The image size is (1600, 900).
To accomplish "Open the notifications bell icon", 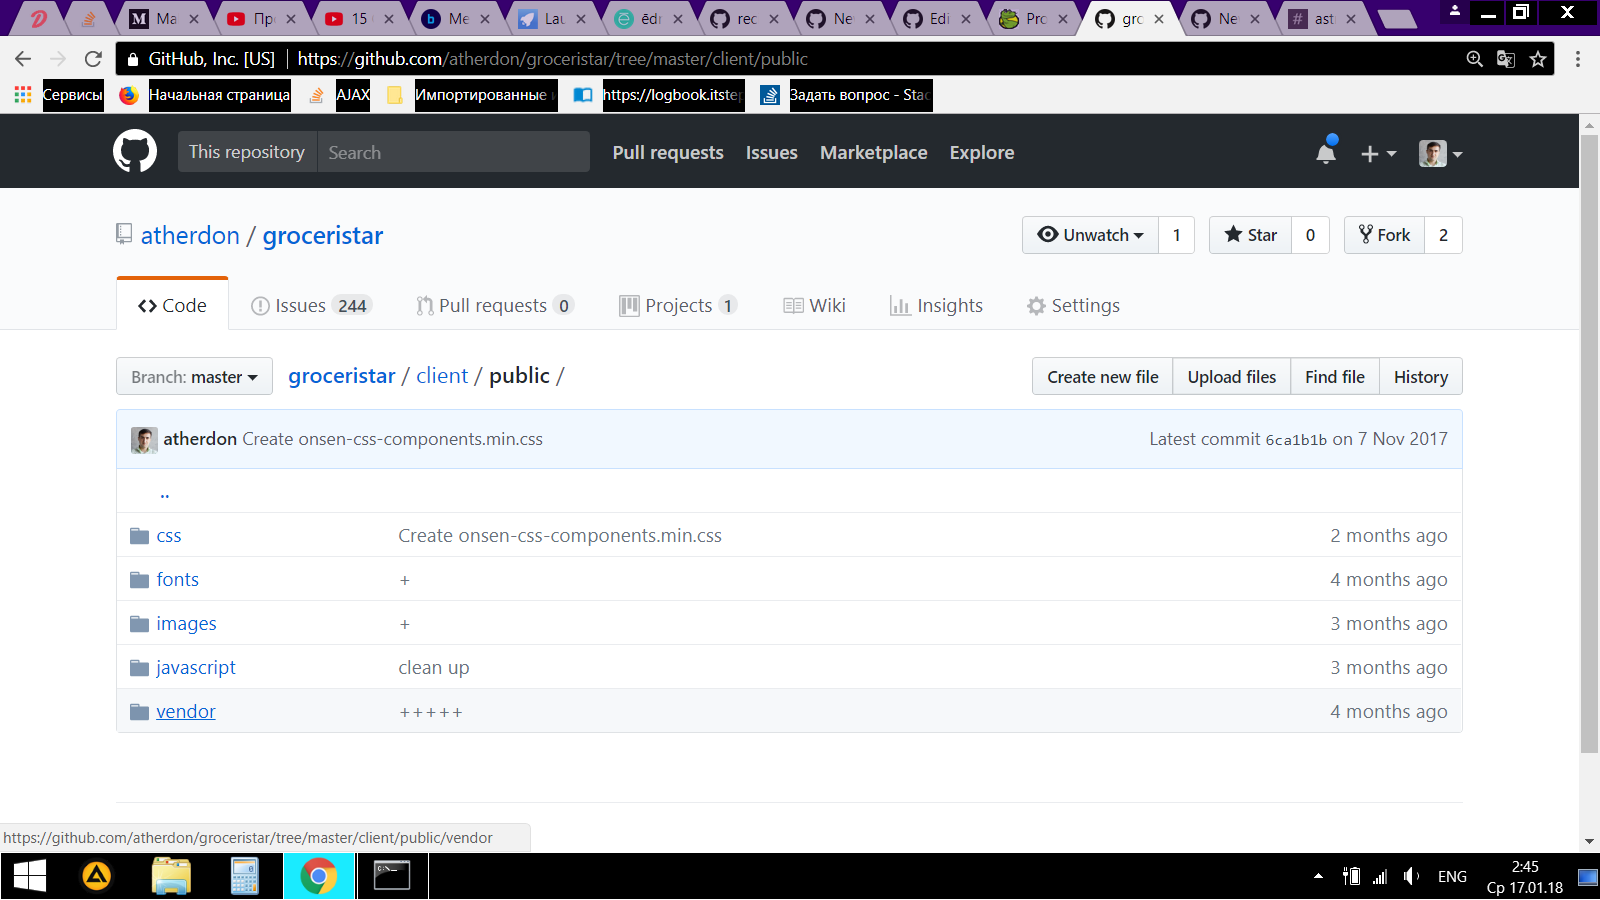I will coord(1326,152).
